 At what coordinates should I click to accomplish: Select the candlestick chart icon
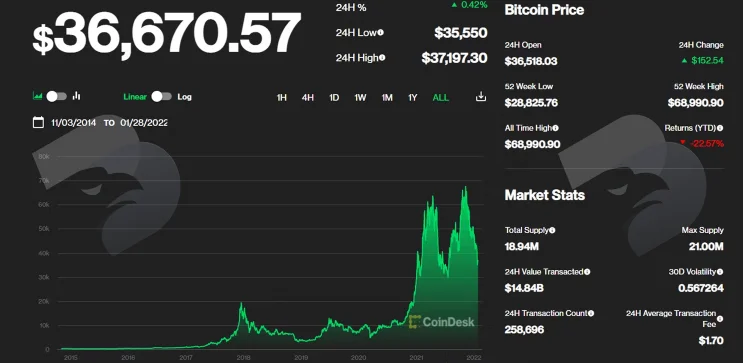(x=76, y=96)
